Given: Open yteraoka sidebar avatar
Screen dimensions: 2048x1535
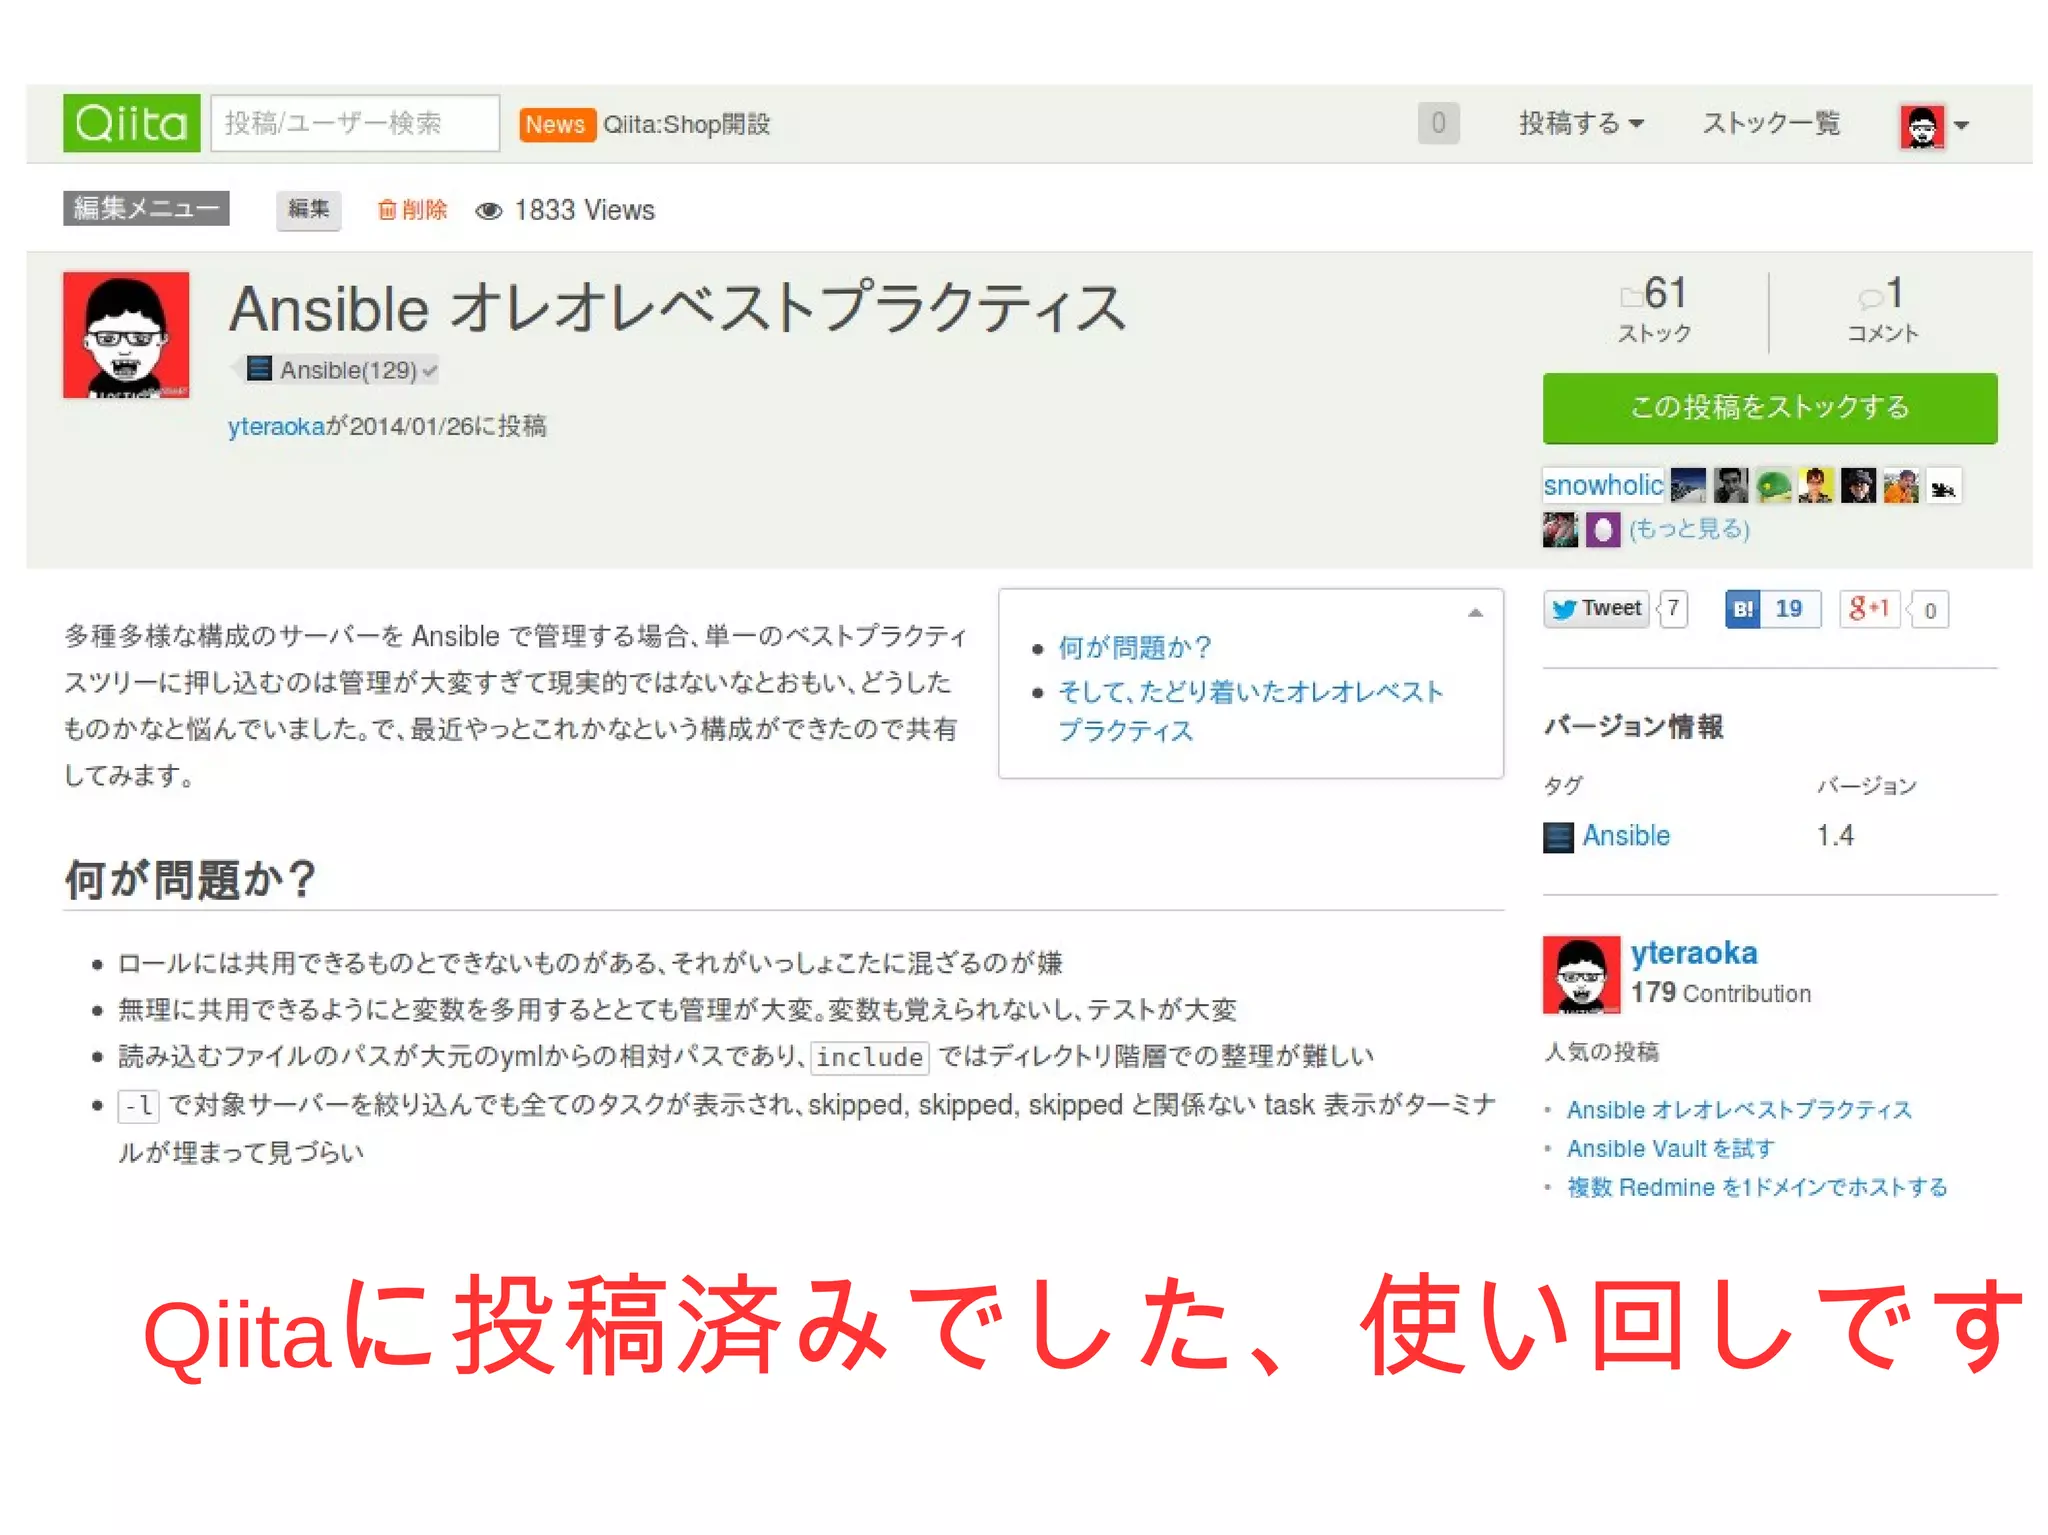Looking at the screenshot, I should 1581,975.
